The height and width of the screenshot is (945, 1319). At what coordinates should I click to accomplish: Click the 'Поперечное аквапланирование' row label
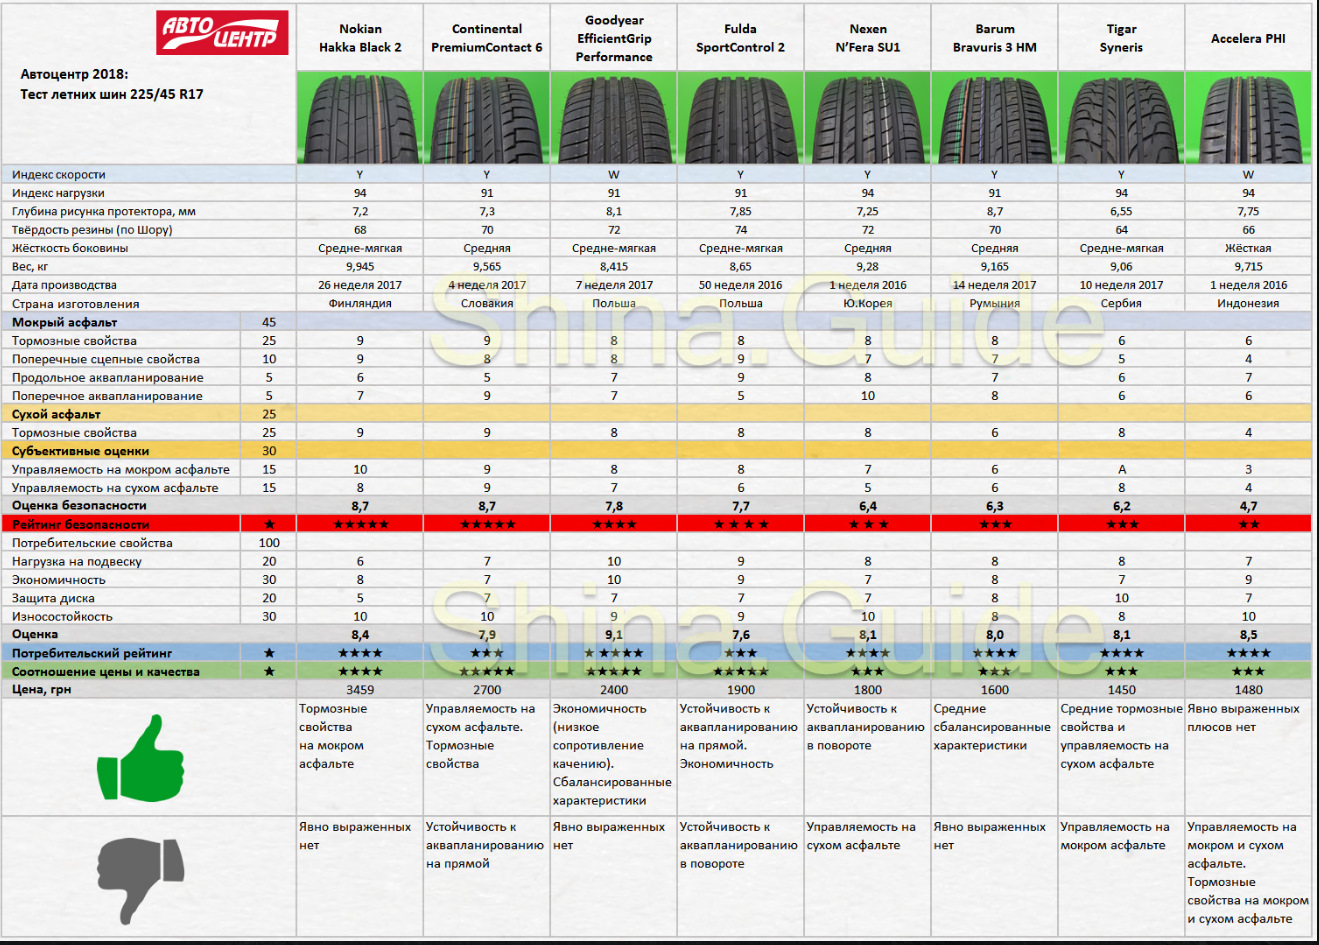tap(107, 396)
